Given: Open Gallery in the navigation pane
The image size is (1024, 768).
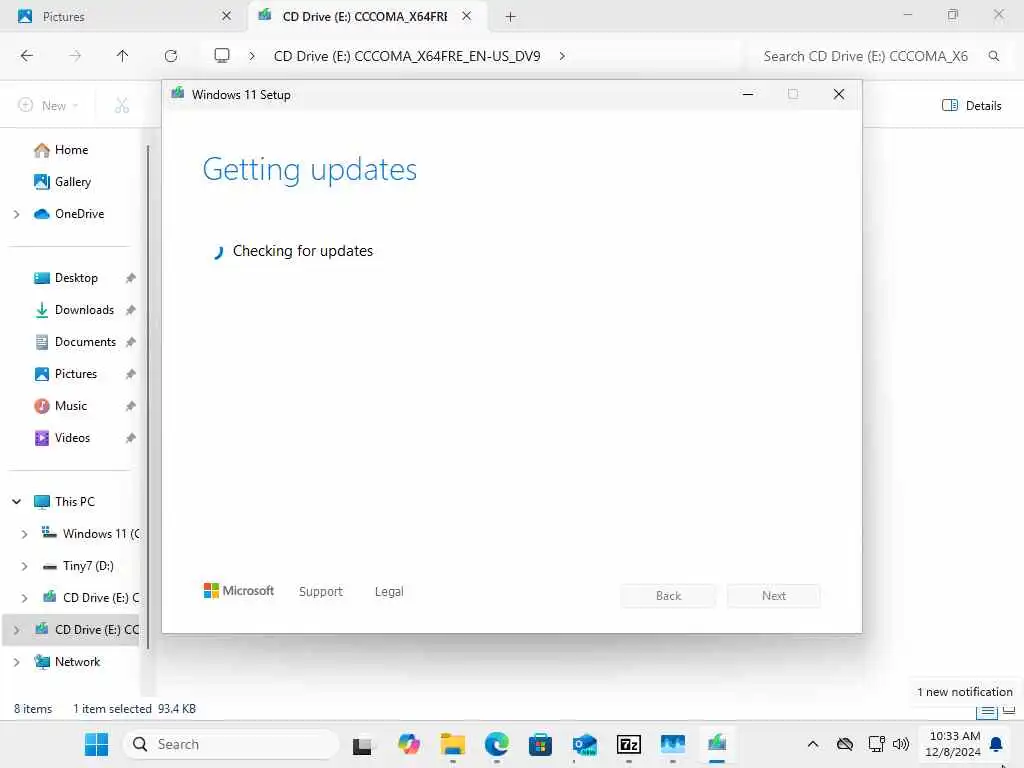Looking at the screenshot, I should (72, 182).
